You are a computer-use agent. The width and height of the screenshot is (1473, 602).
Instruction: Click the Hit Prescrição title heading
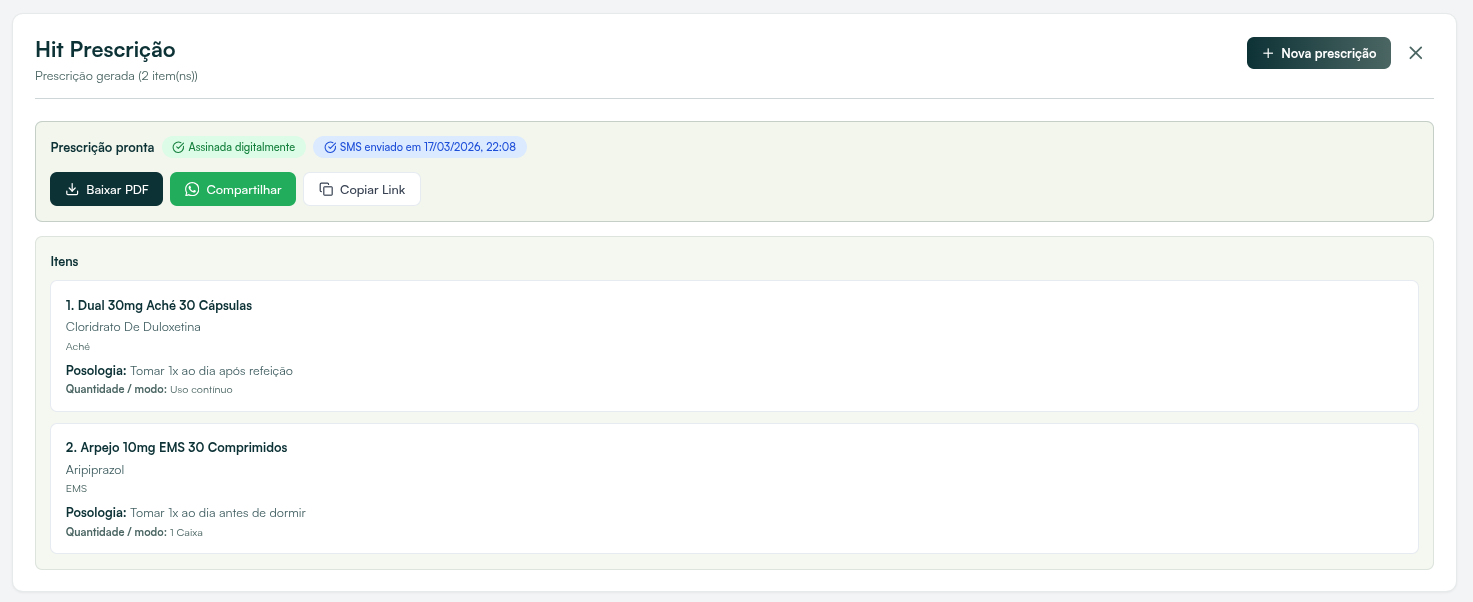pyautogui.click(x=105, y=50)
